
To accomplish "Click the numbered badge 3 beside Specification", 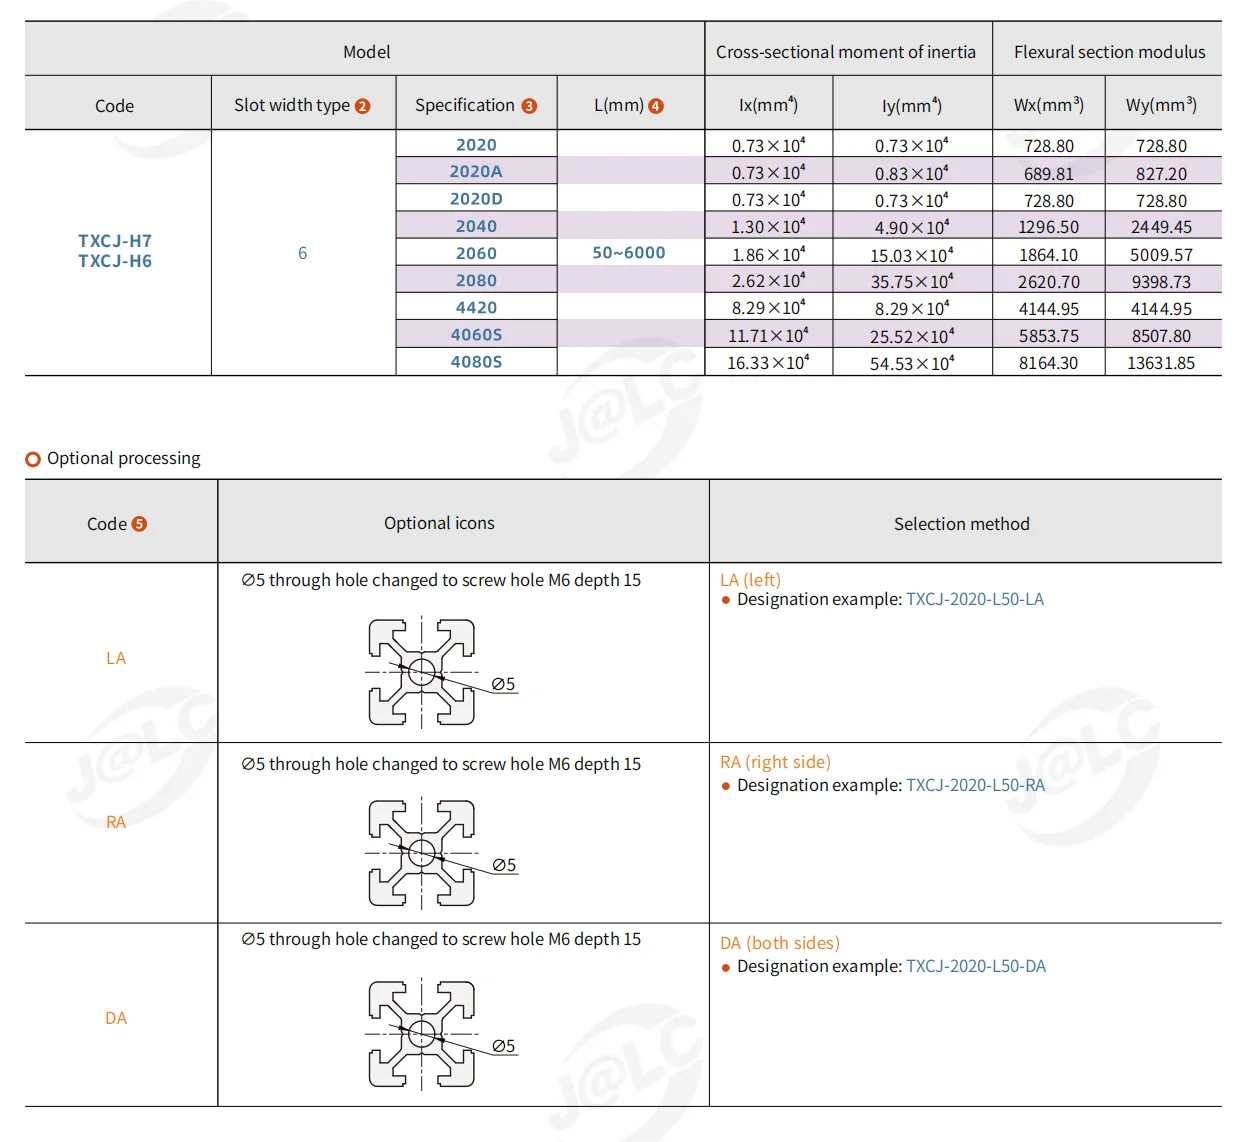I will (x=529, y=106).
